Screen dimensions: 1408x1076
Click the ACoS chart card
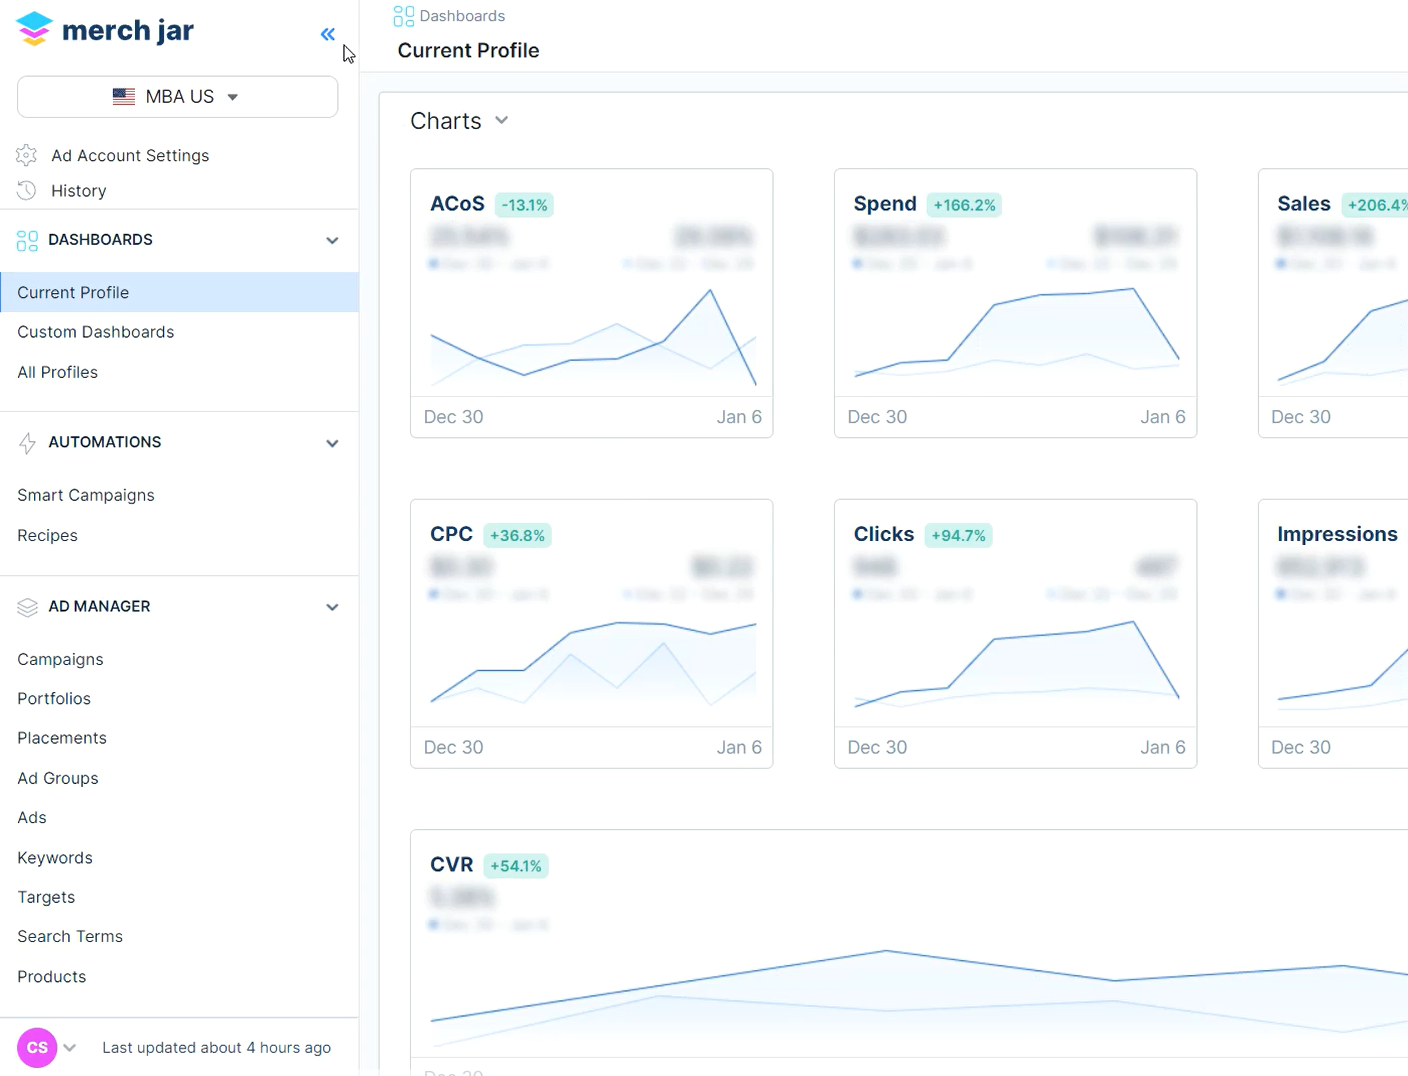coord(591,303)
